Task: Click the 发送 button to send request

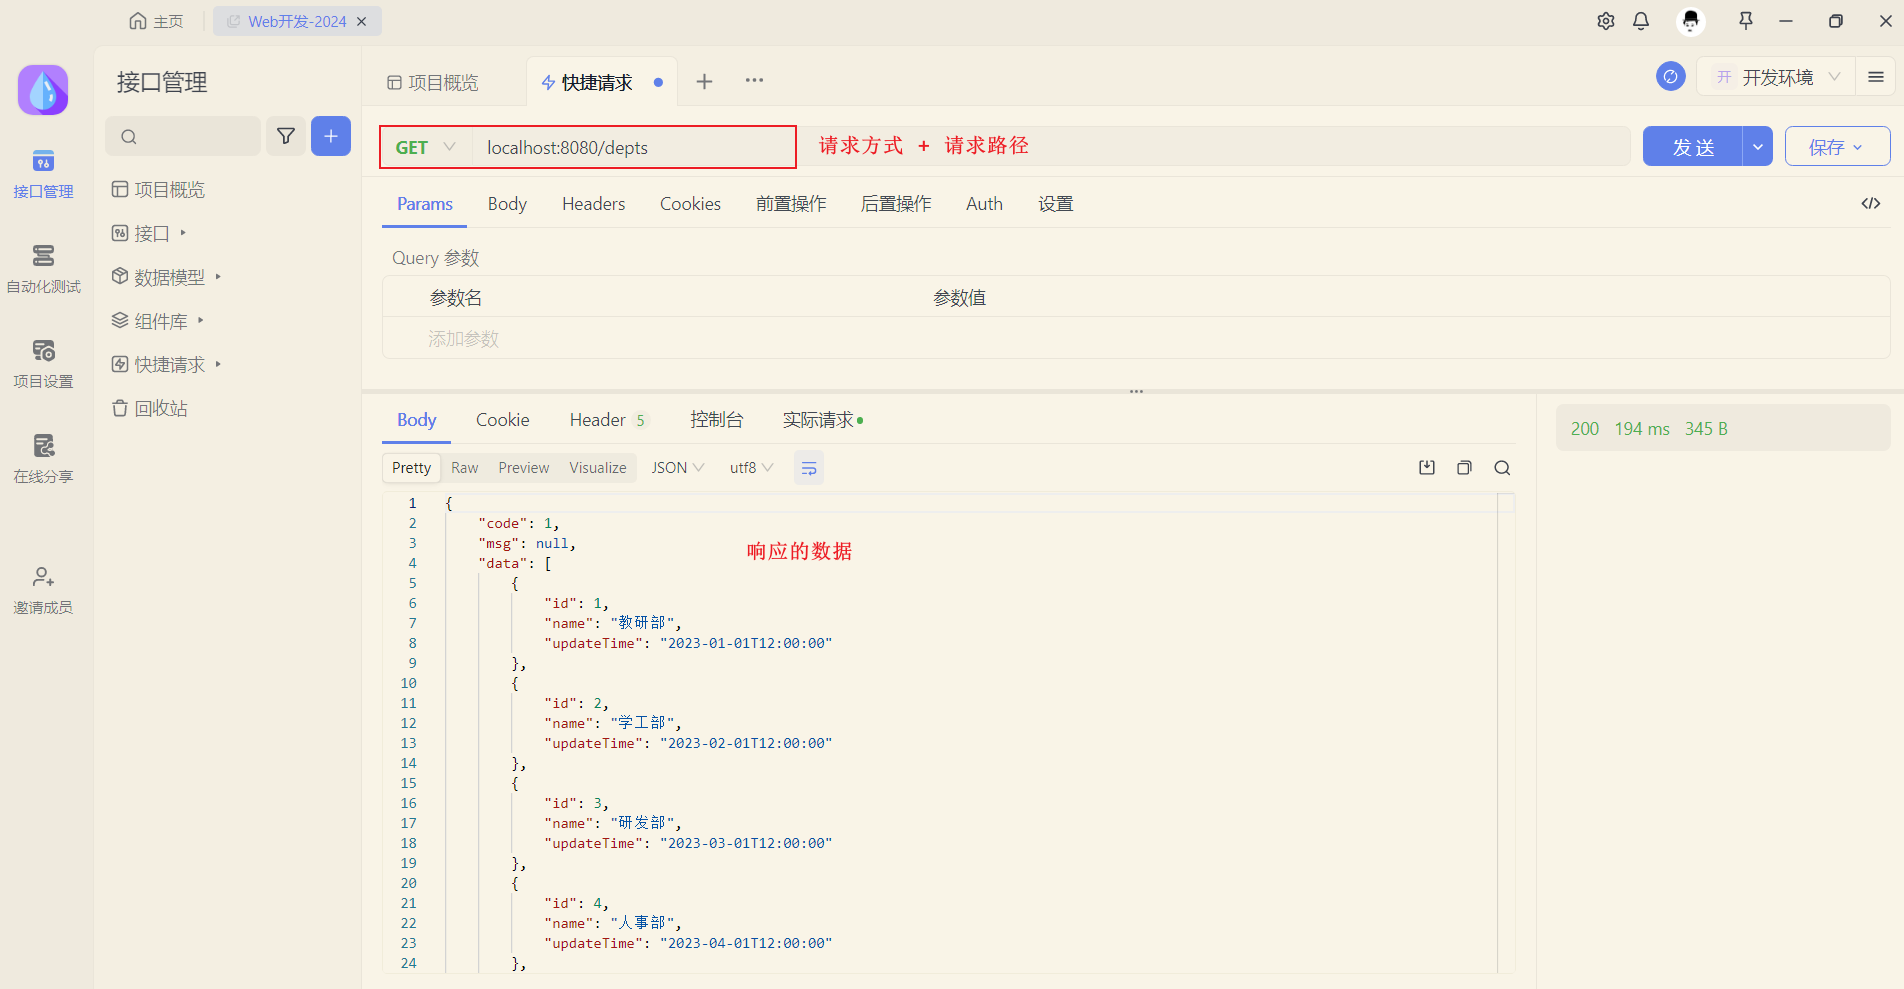Action: point(1692,146)
